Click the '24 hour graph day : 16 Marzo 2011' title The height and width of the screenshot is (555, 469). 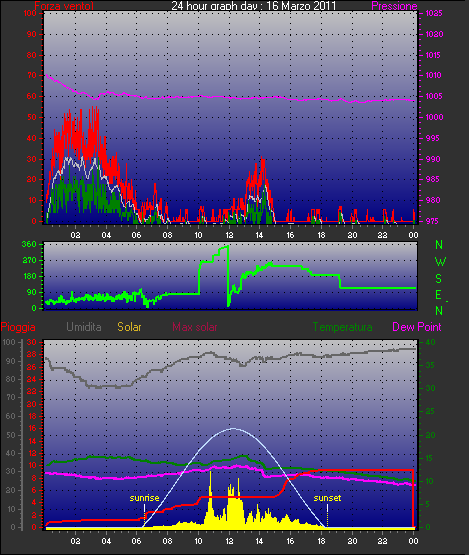(254, 5)
